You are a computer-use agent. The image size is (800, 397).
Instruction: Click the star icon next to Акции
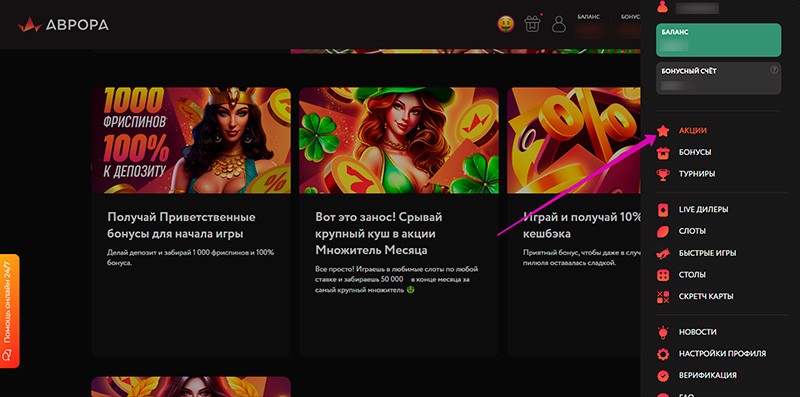point(663,131)
